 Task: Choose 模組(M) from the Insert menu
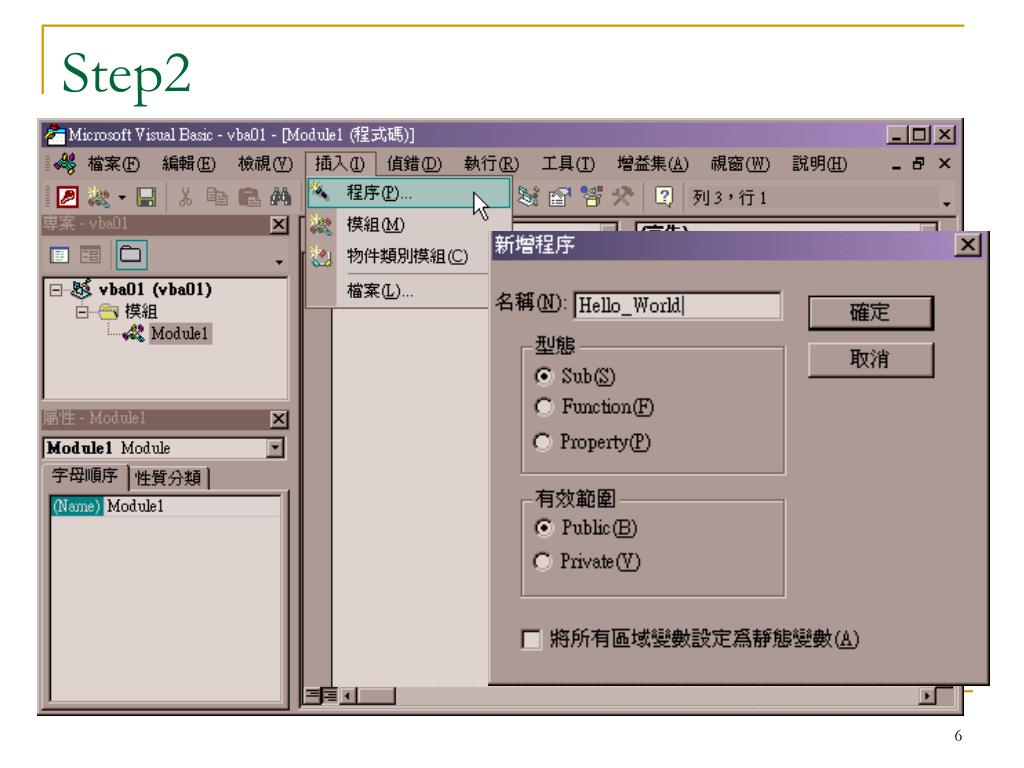(398, 225)
